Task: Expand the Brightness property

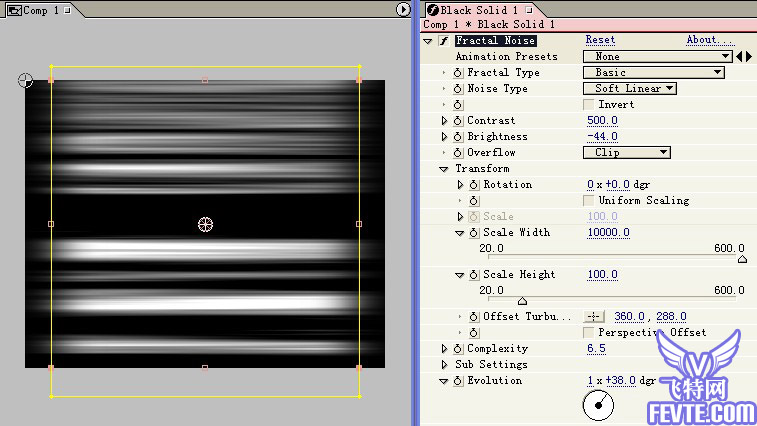Action: [444, 136]
